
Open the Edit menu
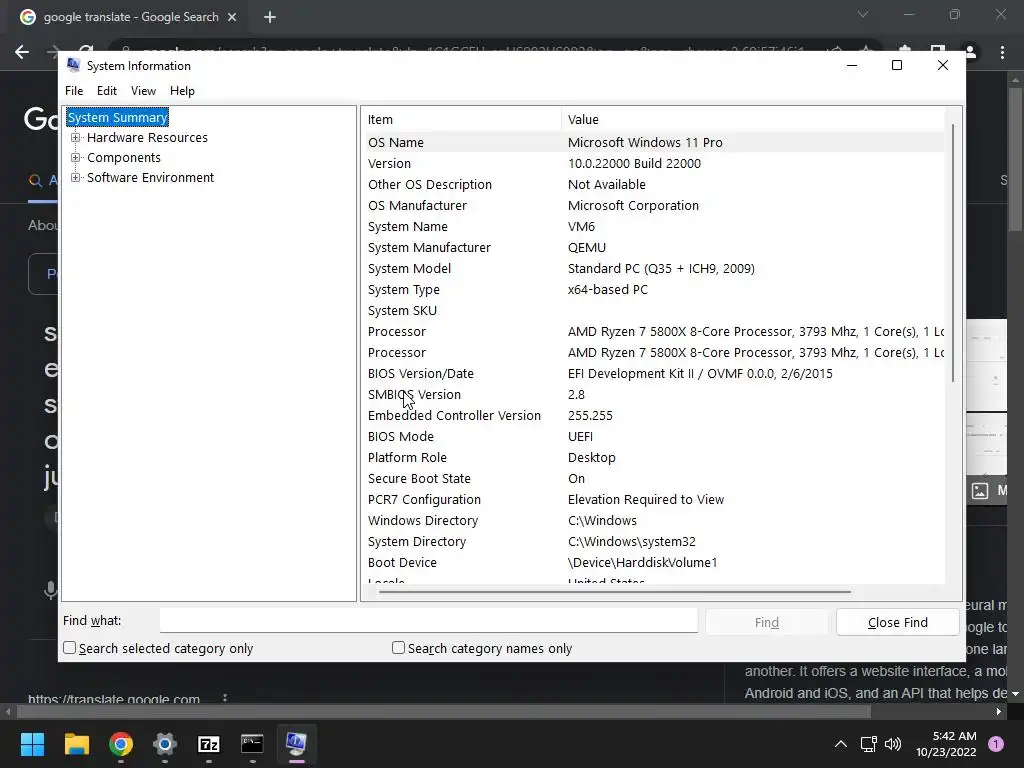[106, 91]
